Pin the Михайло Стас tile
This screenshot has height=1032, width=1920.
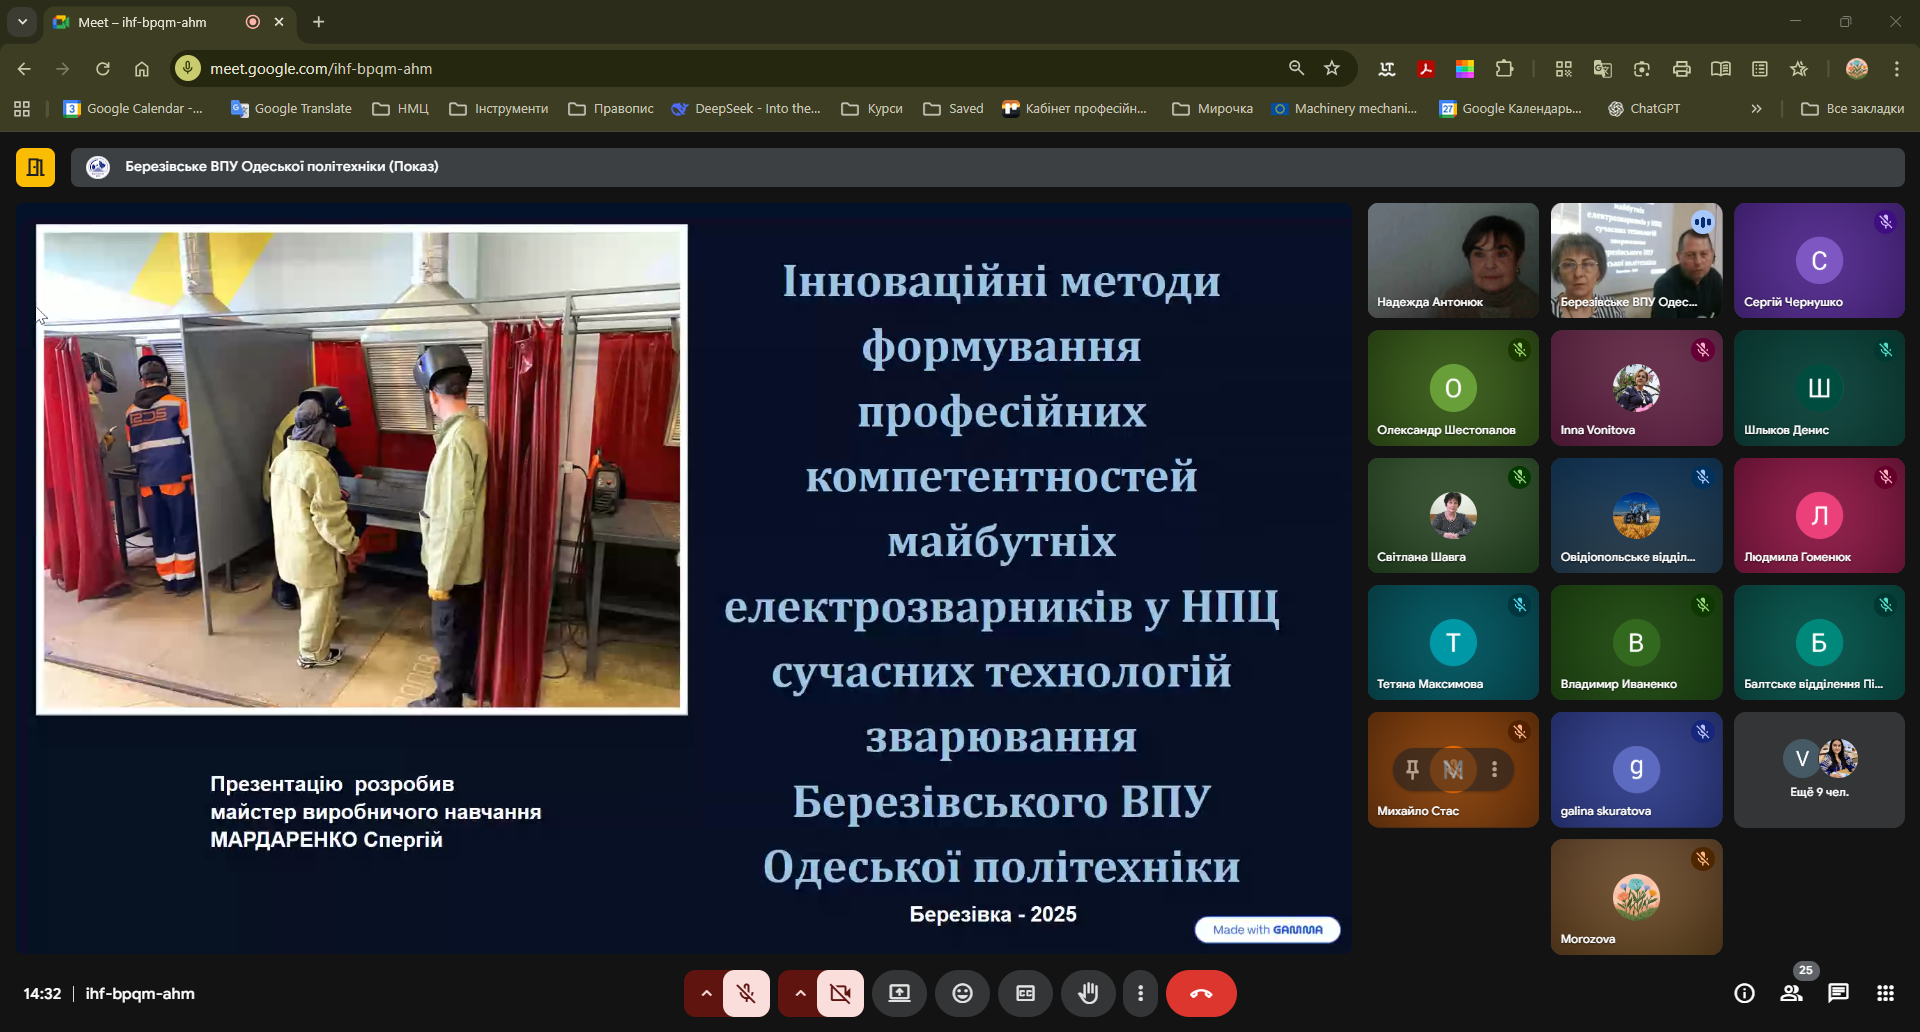pyautogui.click(x=1412, y=769)
